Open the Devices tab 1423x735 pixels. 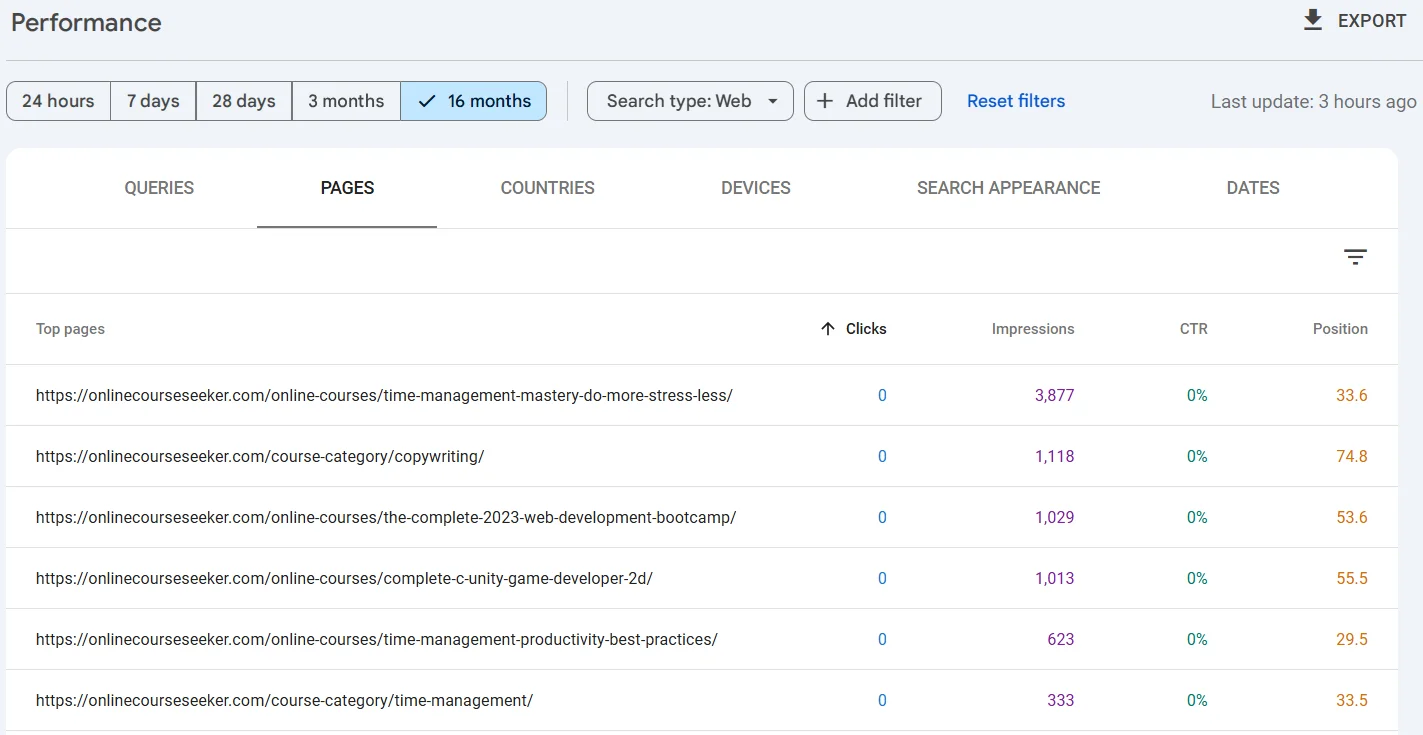(x=755, y=188)
